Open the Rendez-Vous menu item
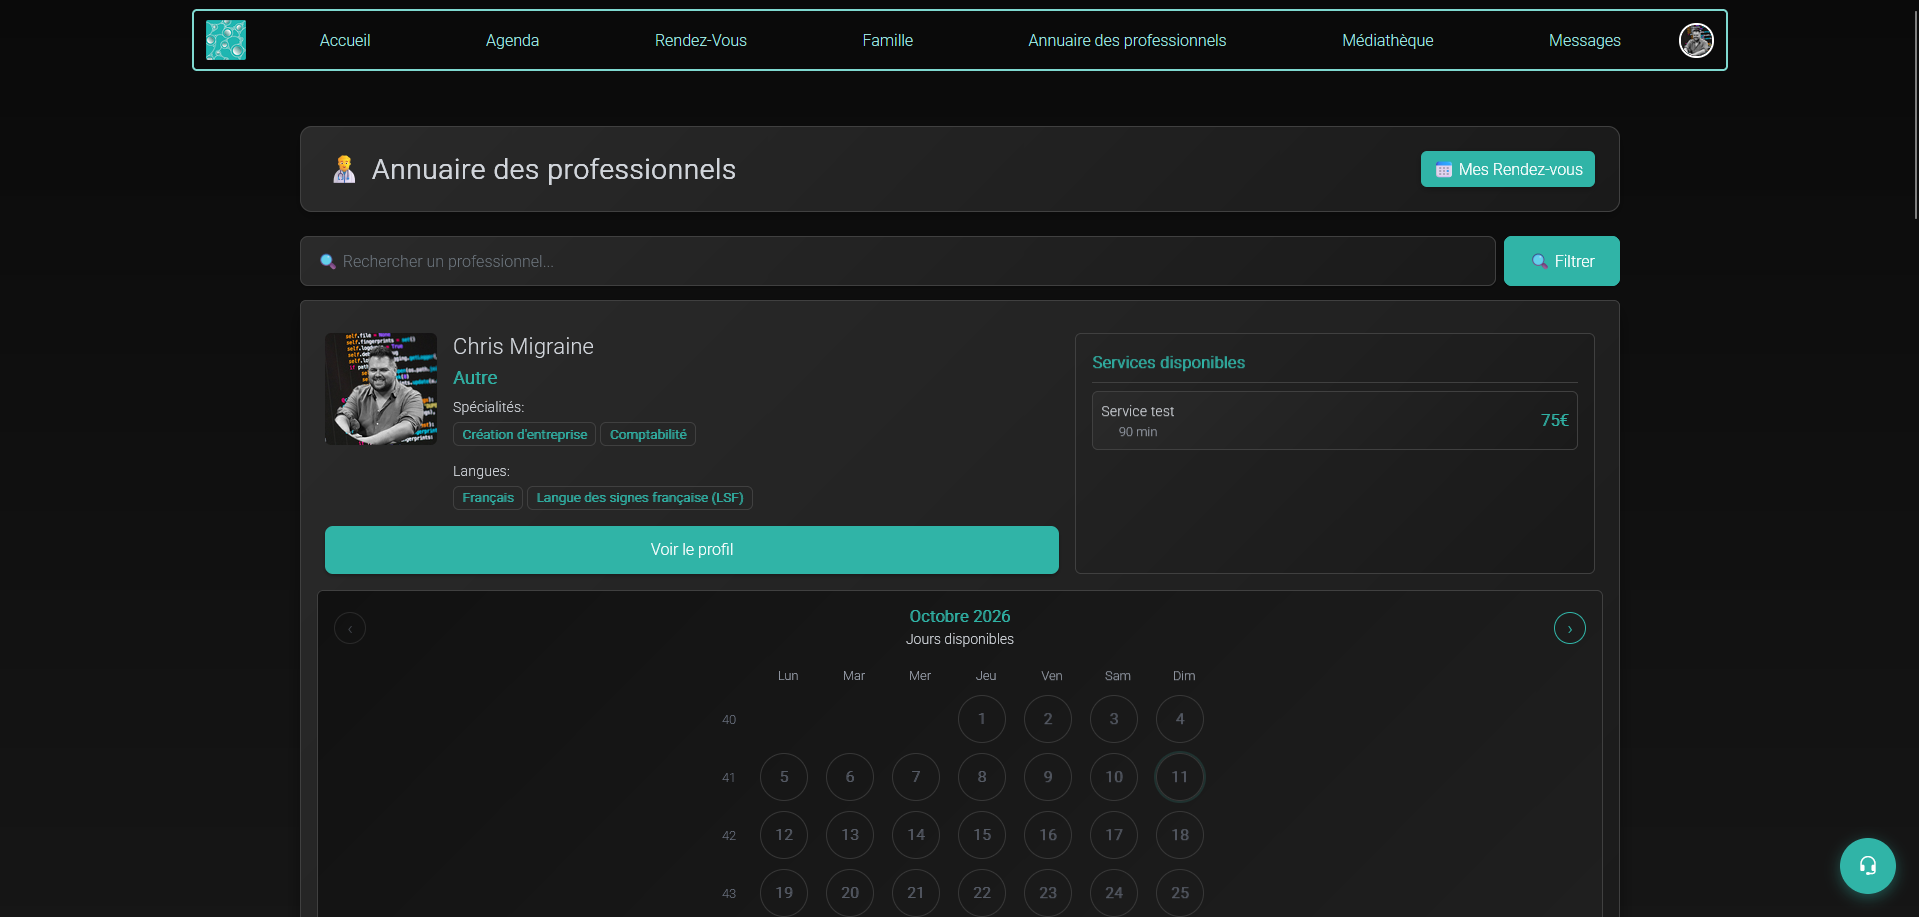Screen dimensions: 1919x917 701,40
